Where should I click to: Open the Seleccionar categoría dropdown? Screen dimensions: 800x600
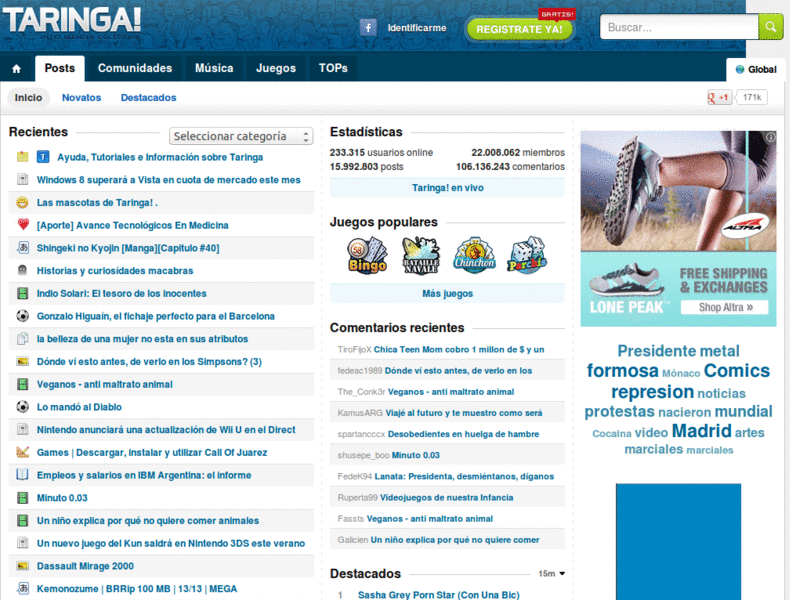[x=241, y=136]
